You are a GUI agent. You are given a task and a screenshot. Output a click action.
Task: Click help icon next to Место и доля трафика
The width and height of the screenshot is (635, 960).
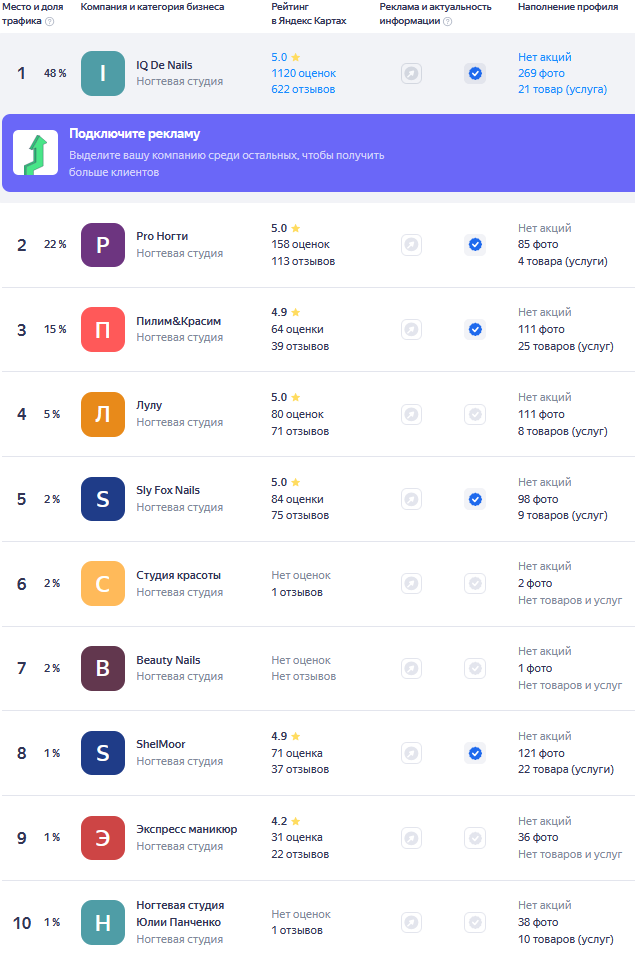pos(50,21)
